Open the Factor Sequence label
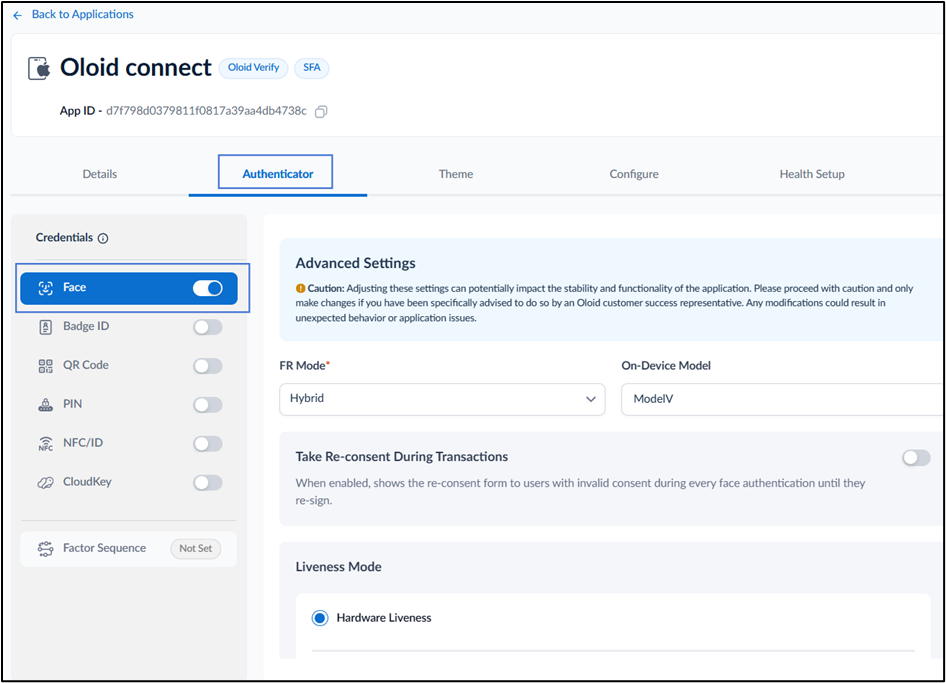The image size is (946, 683). pyautogui.click(x=104, y=548)
